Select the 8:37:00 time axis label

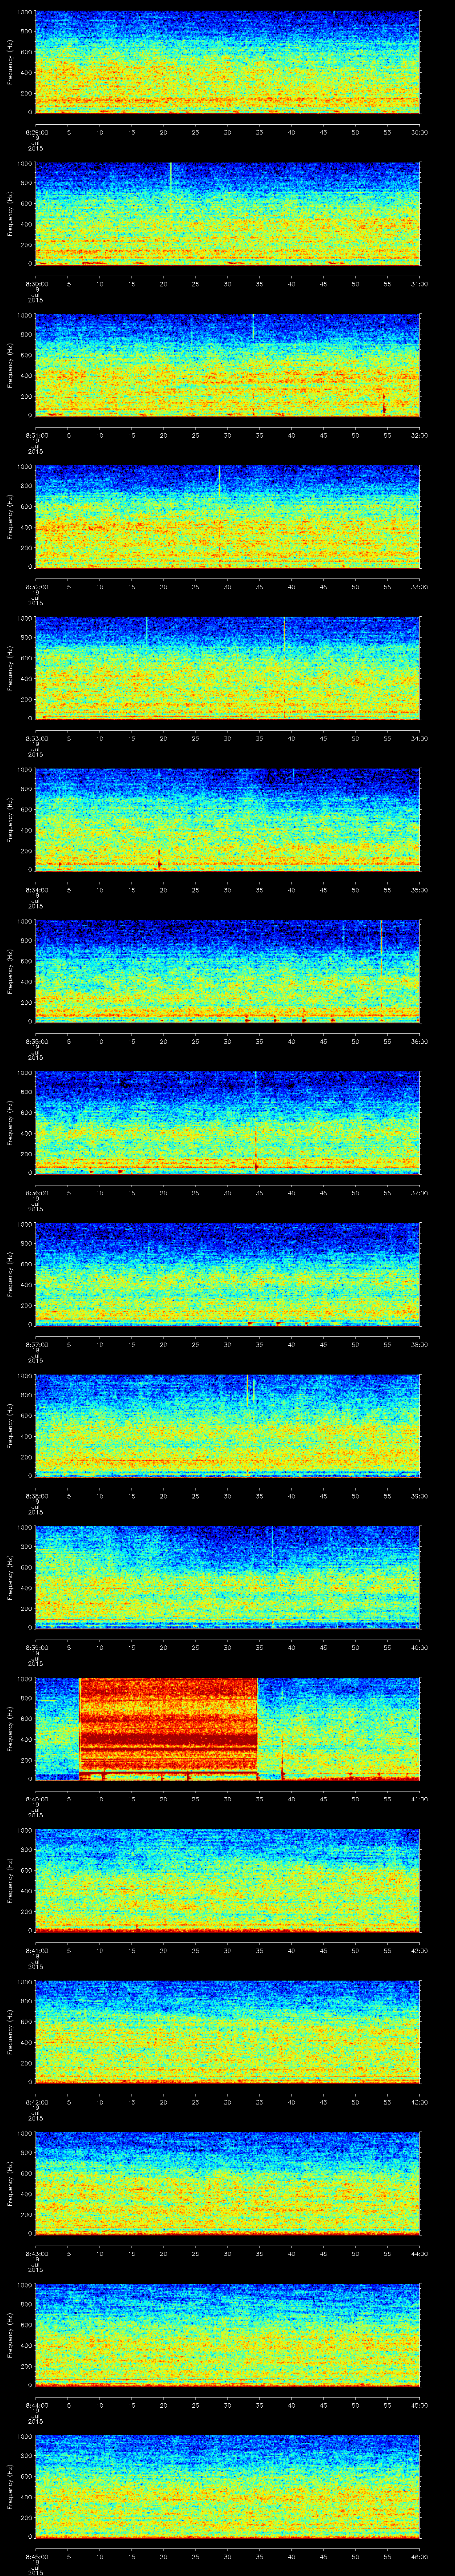point(36,1344)
